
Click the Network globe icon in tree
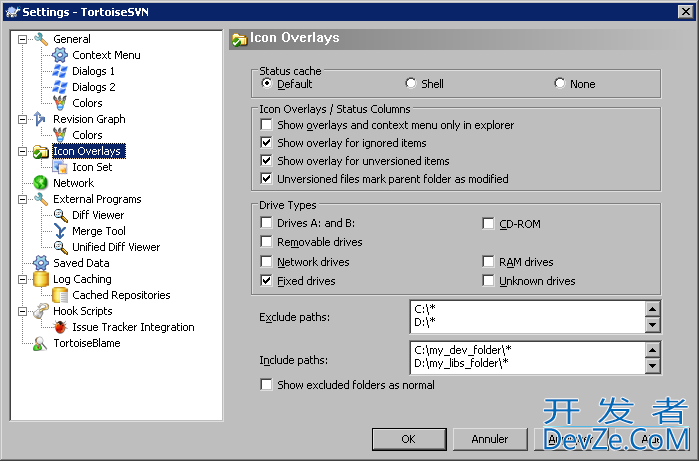tap(41, 183)
